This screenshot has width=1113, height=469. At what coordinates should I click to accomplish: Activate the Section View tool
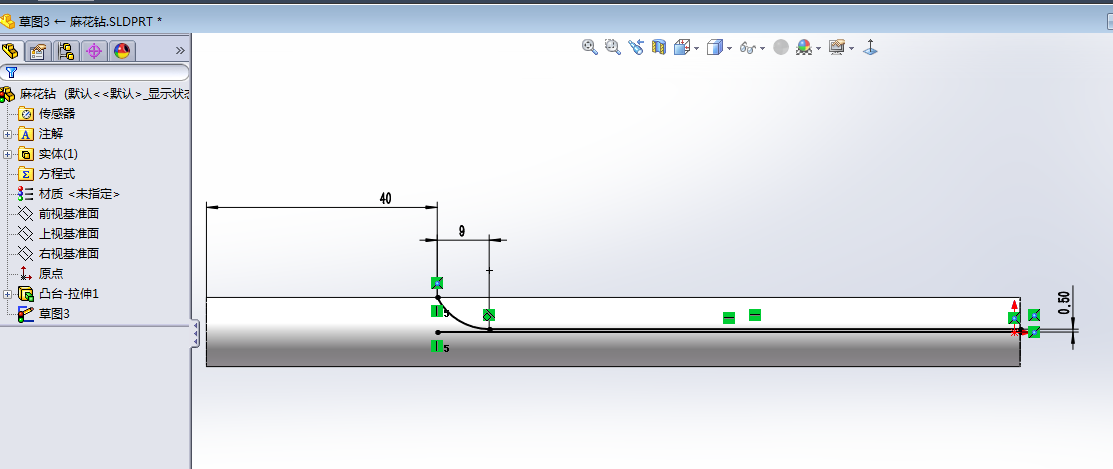click(x=659, y=47)
